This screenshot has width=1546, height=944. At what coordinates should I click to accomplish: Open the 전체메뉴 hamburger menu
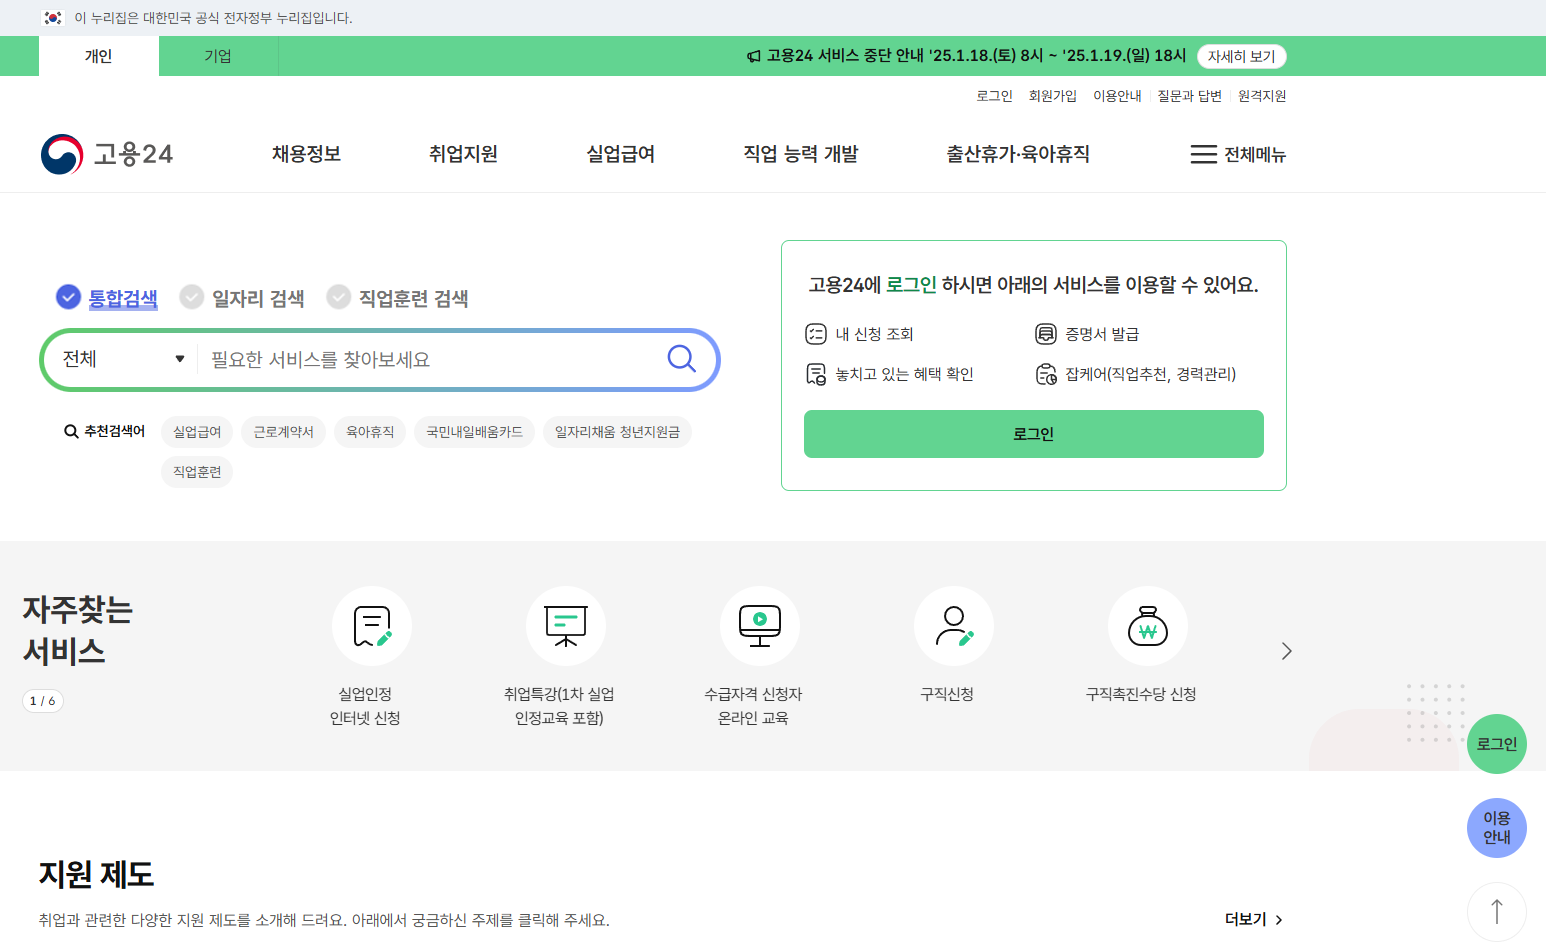click(x=1238, y=154)
